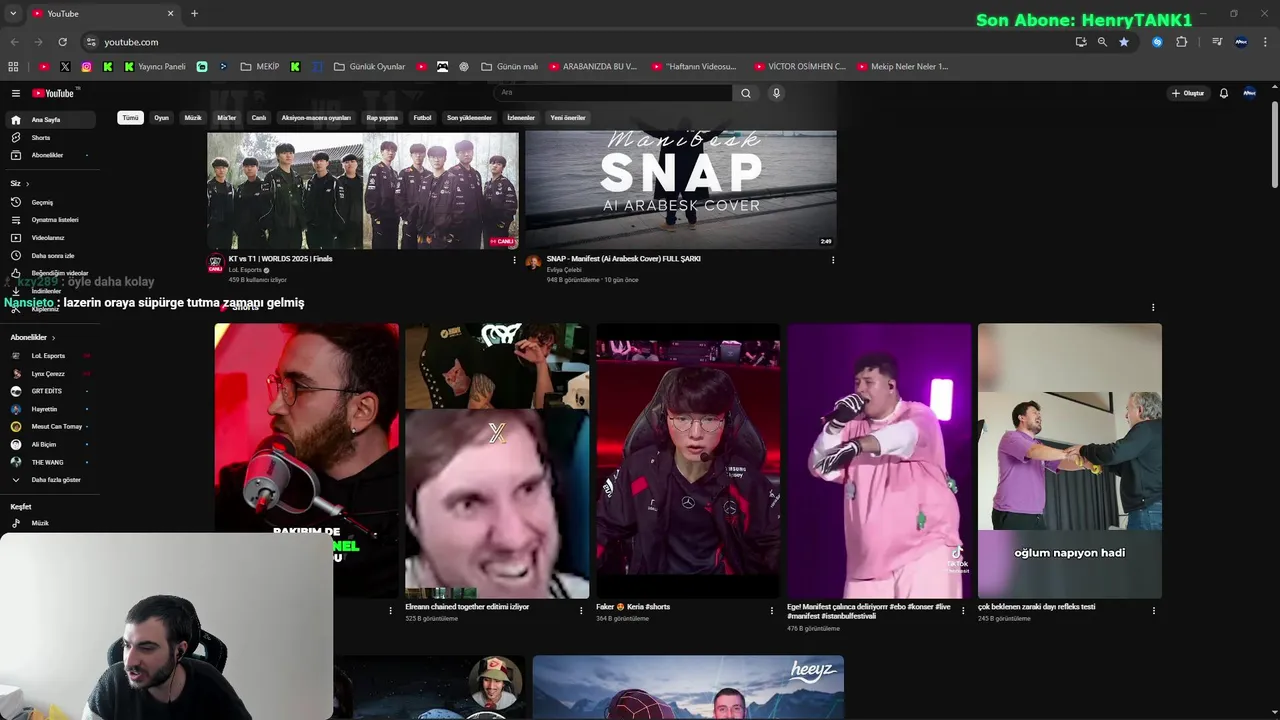The height and width of the screenshot is (720, 1280).
Task: Open Geçmiş history page
Action: (x=50, y=202)
